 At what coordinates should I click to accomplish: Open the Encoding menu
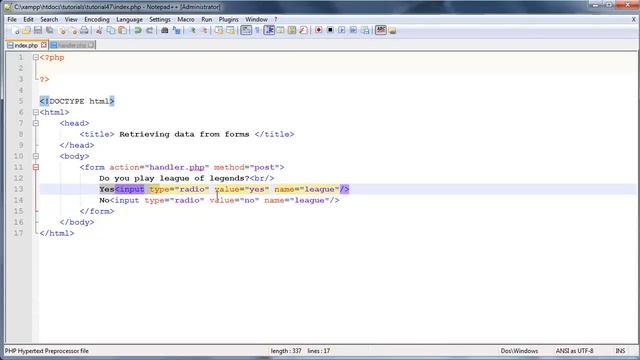click(x=97, y=19)
